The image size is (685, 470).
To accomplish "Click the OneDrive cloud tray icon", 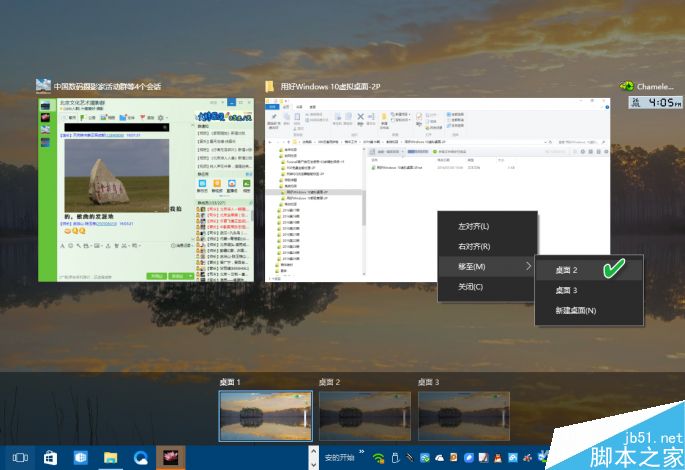I will tap(439, 458).
